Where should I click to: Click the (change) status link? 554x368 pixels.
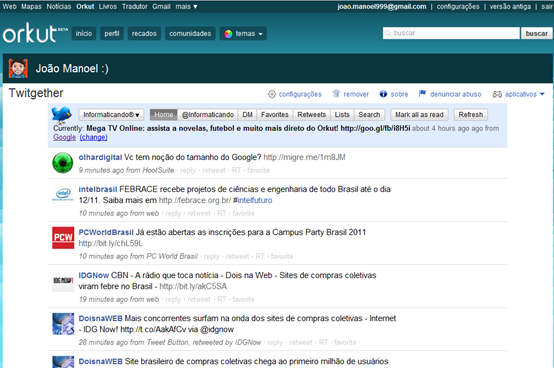tap(93, 137)
